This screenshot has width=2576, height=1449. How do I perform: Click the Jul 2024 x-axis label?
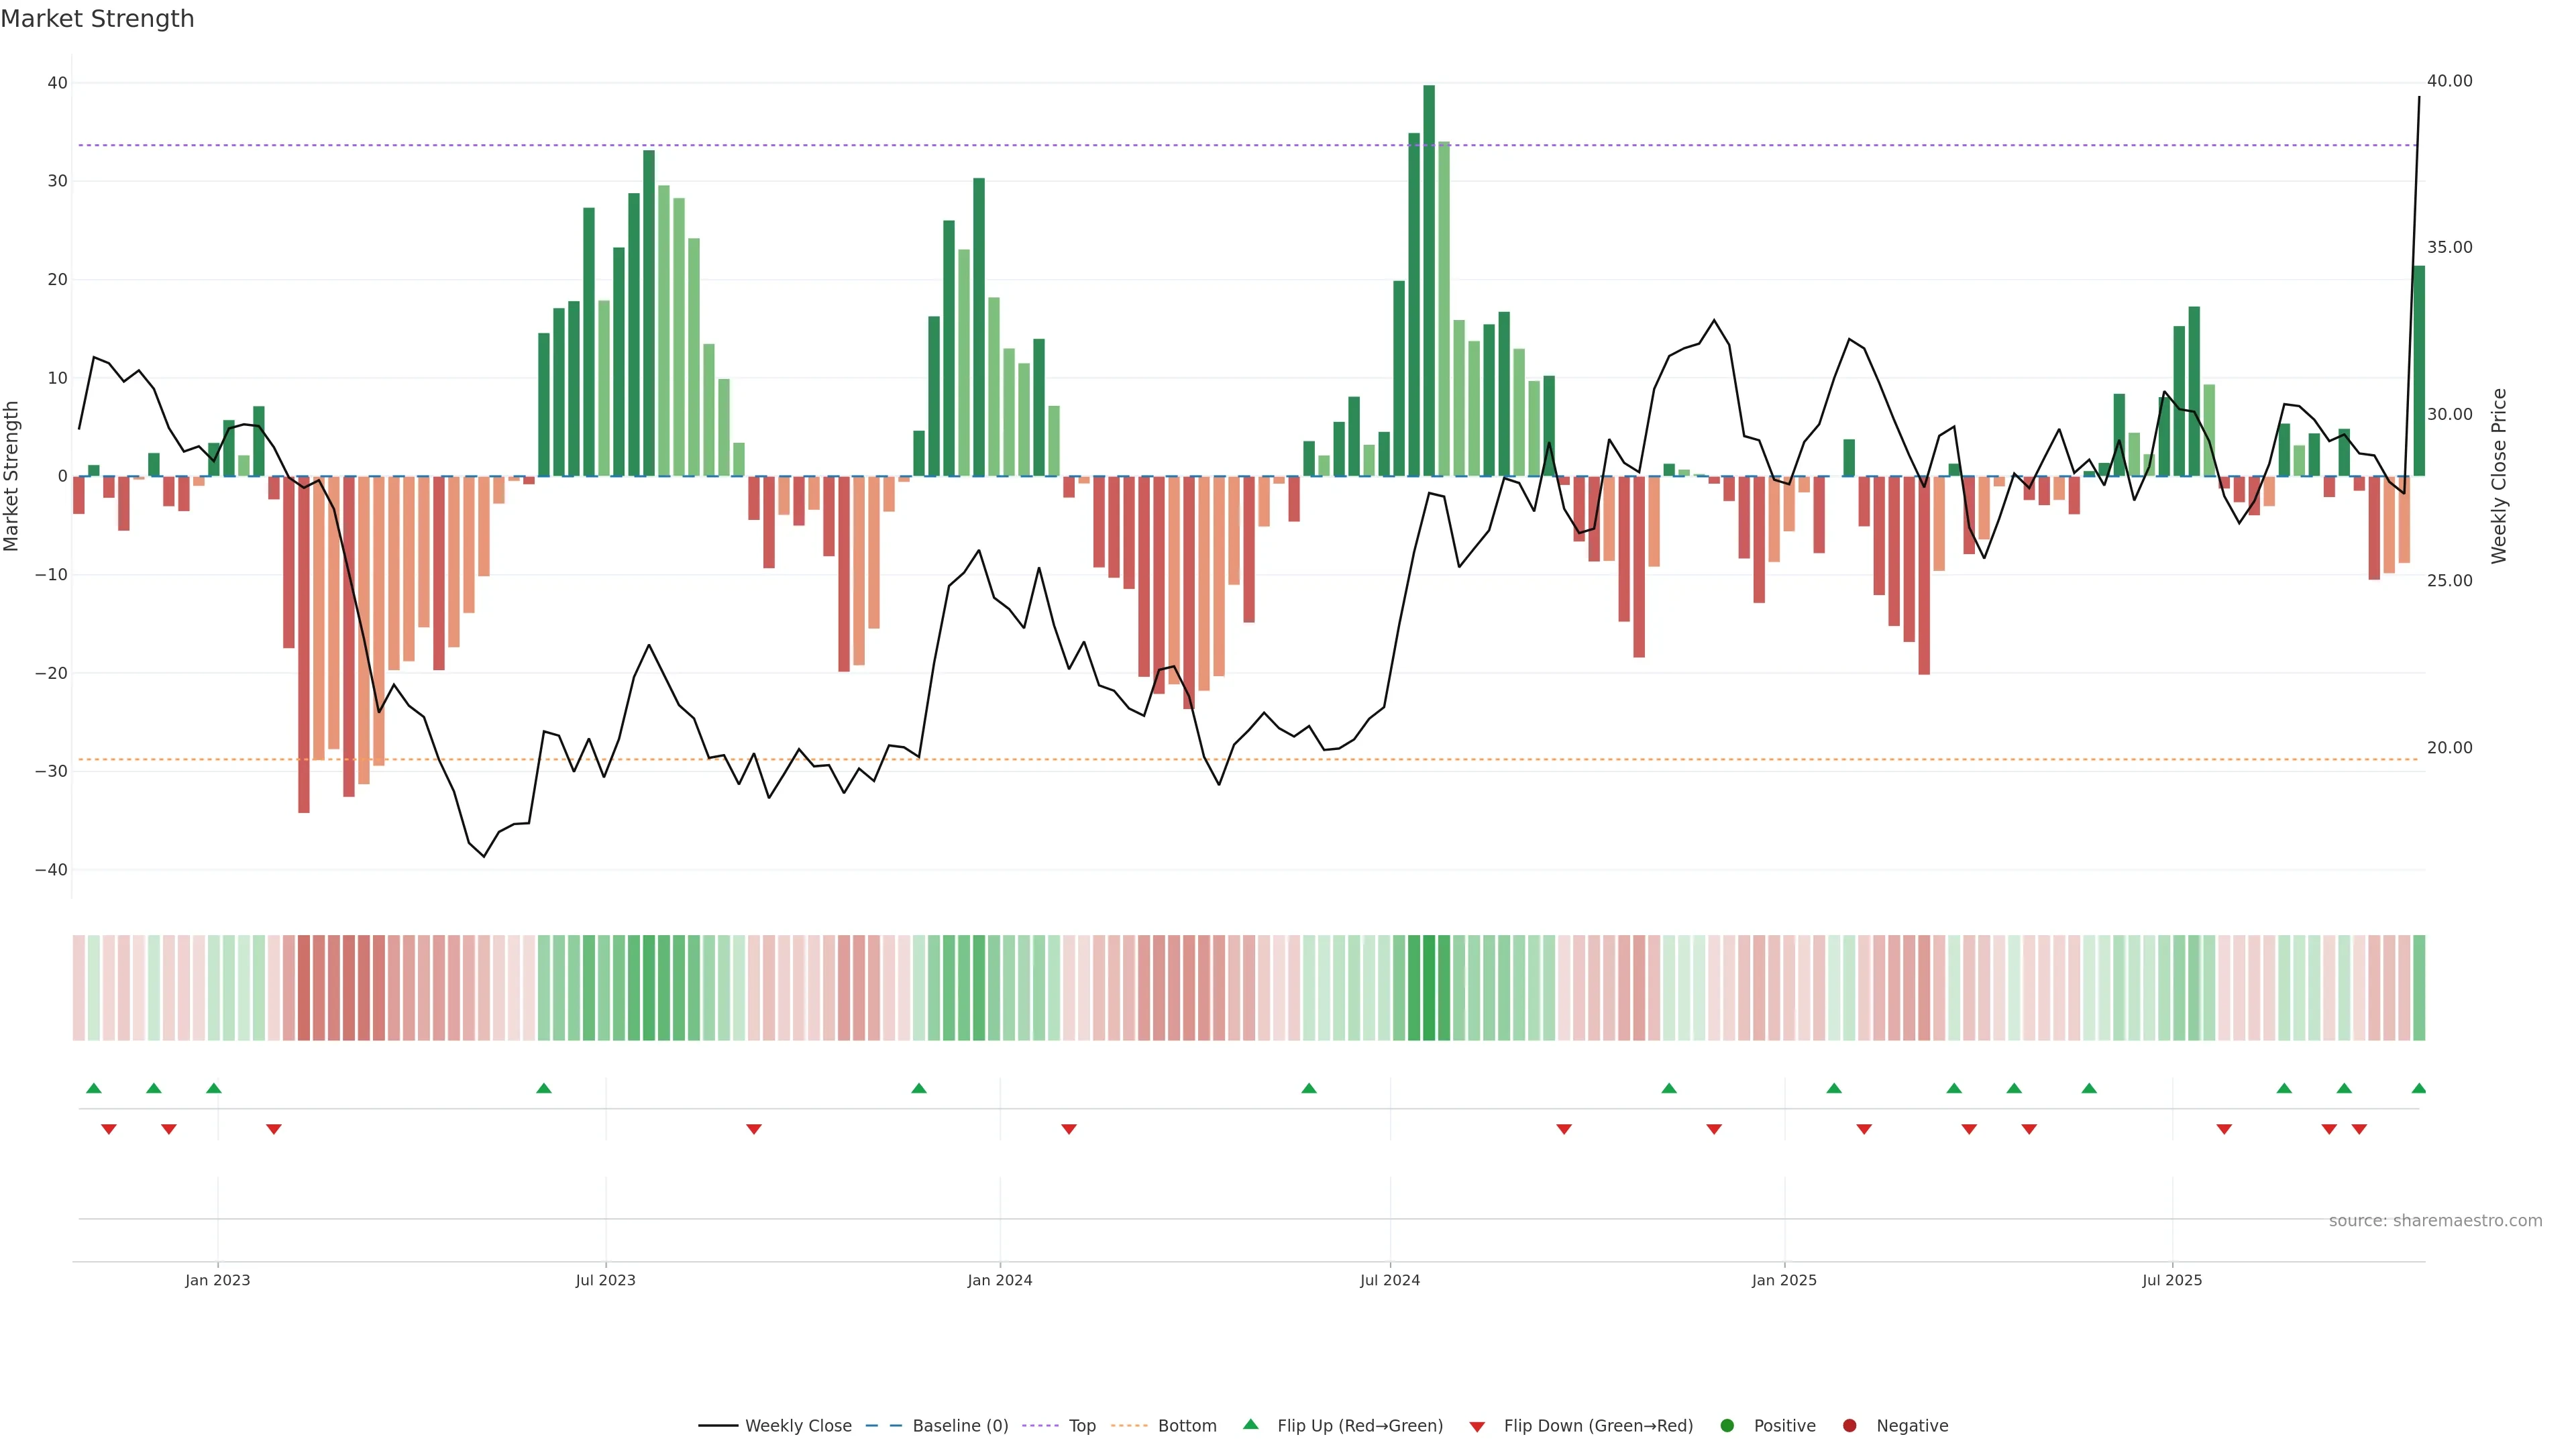[x=1389, y=1280]
